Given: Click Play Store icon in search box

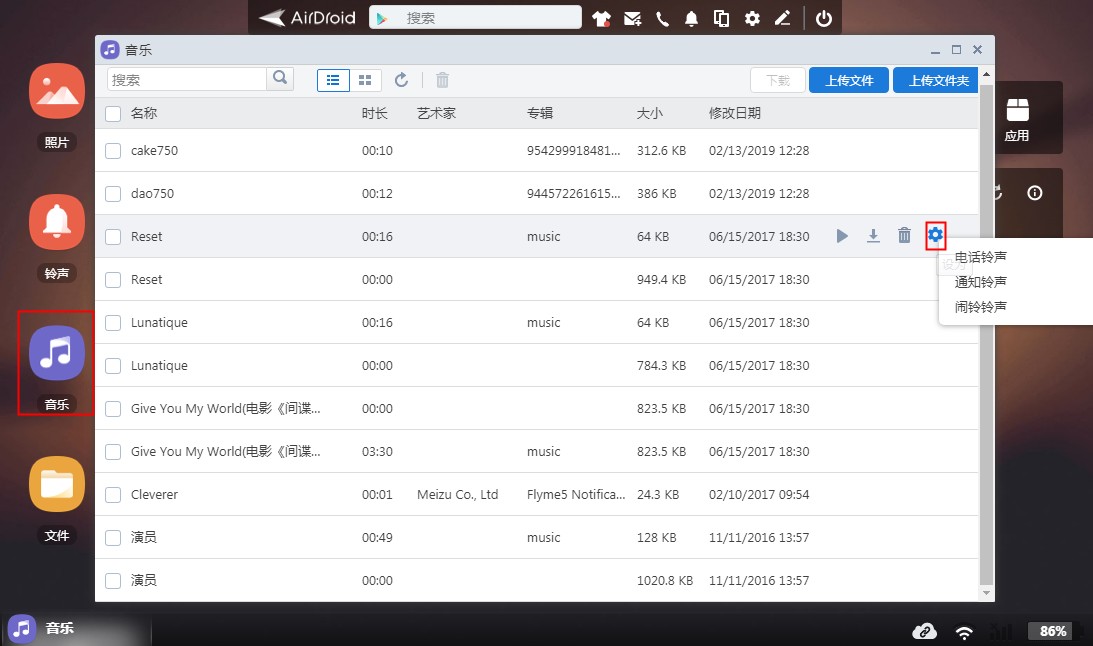Looking at the screenshot, I should pos(381,18).
